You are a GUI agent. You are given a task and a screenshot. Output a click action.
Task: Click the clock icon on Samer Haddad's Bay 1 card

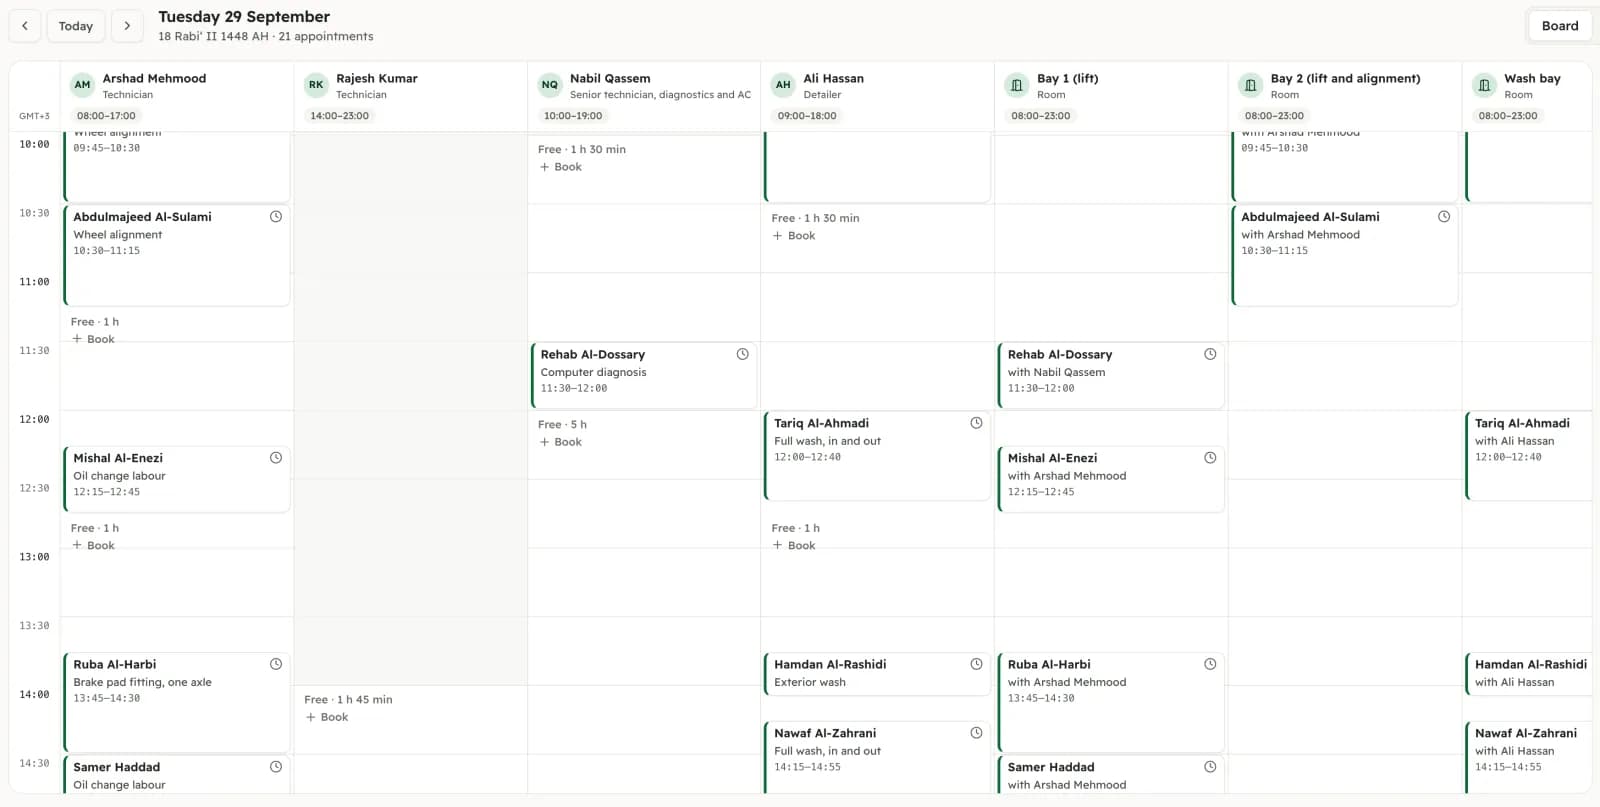(1210, 767)
